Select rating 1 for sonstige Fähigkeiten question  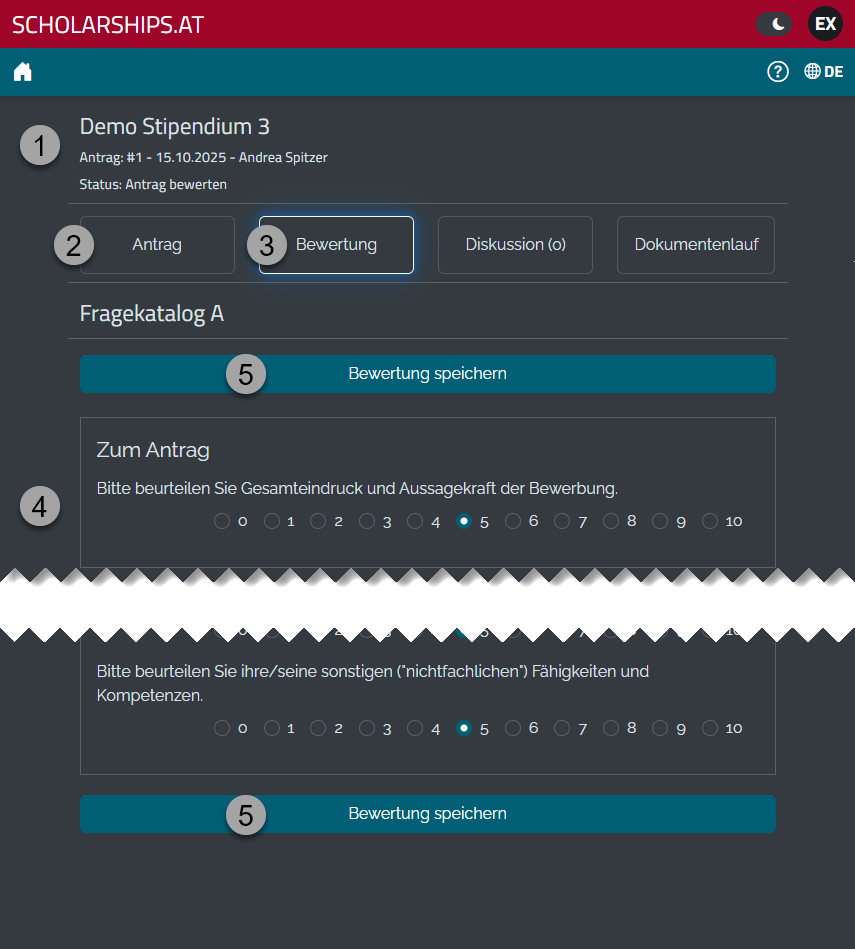point(270,728)
